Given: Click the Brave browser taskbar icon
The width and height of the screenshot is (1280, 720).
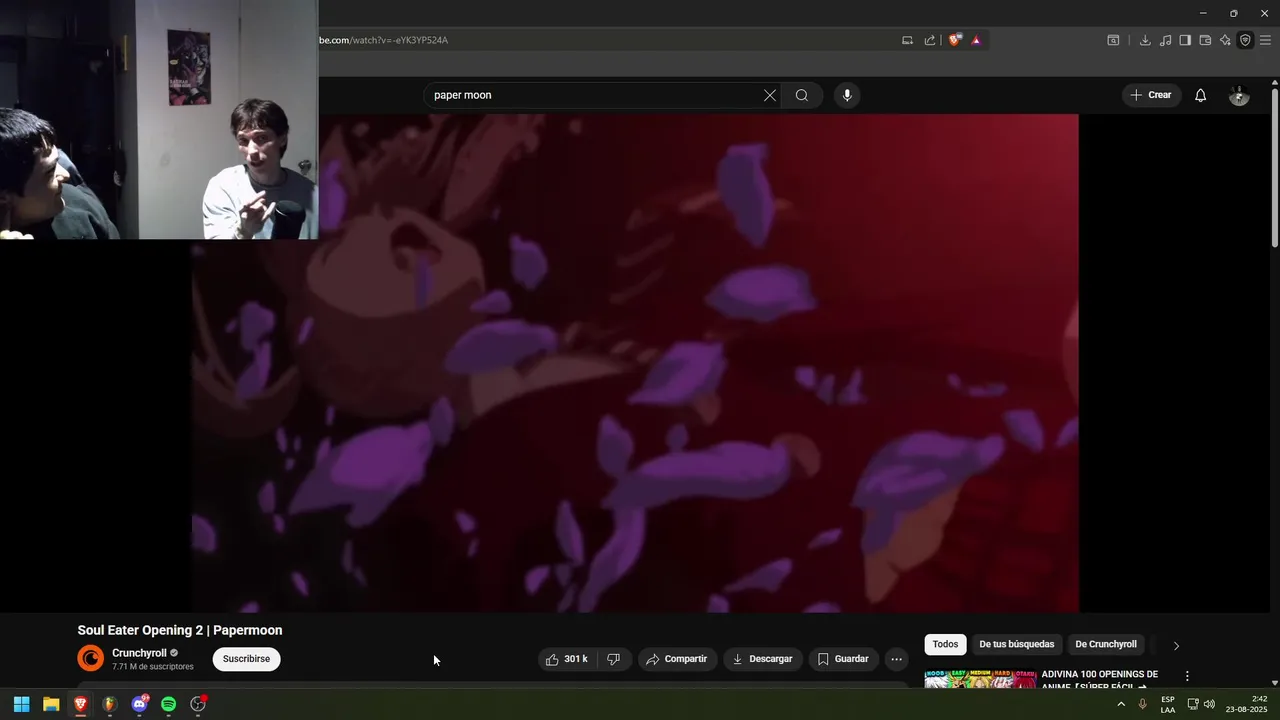Looking at the screenshot, I should click(81, 704).
